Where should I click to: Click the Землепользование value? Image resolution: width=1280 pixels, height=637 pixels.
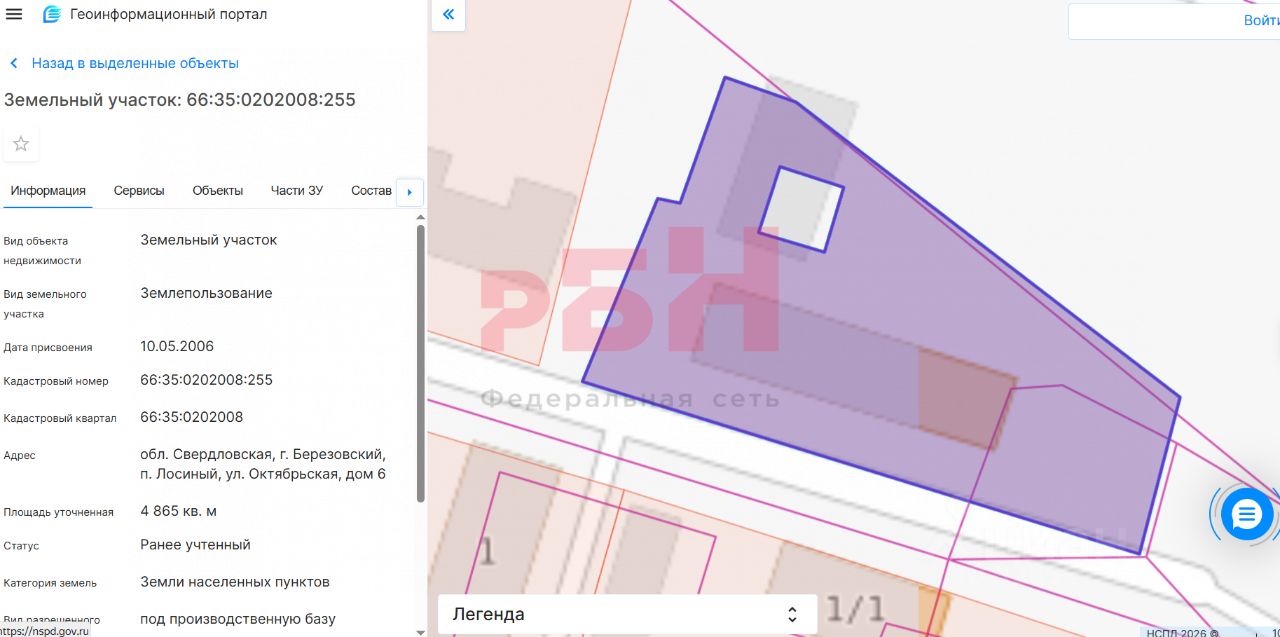coord(206,293)
